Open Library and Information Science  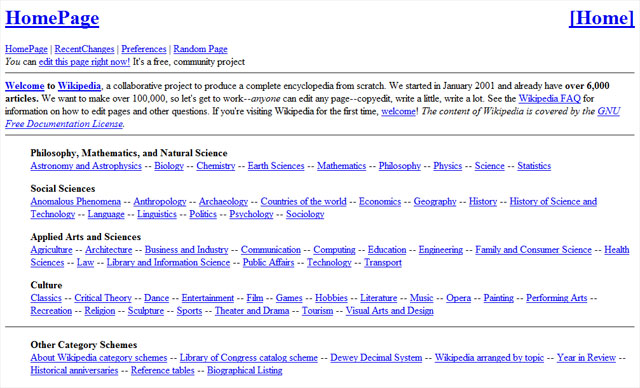point(169,262)
